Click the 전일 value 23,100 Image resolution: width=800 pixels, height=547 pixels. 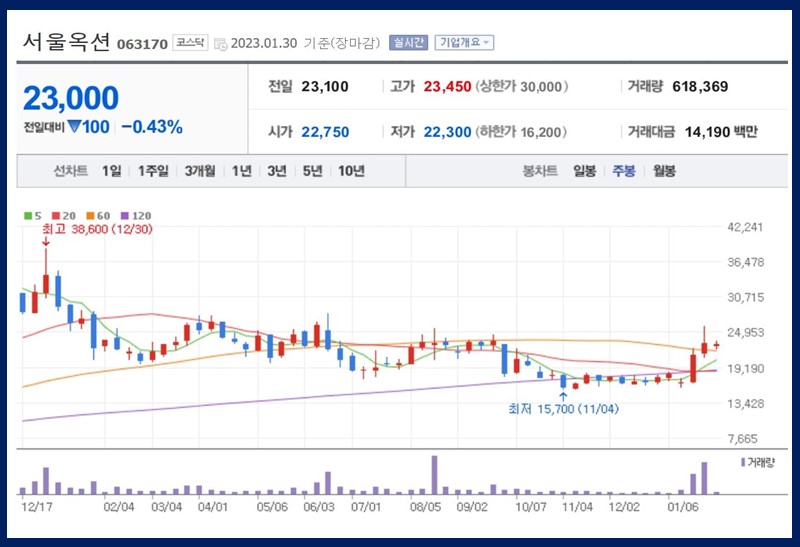(324, 86)
